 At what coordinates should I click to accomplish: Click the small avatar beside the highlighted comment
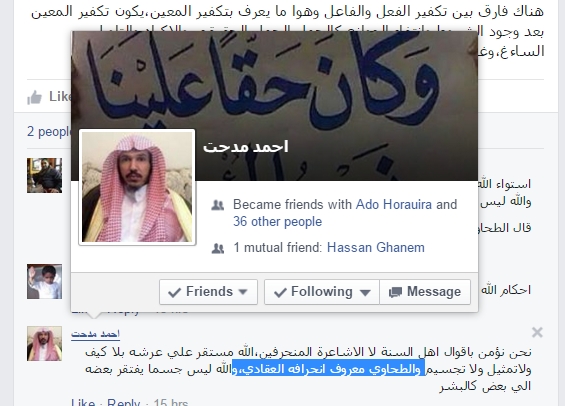point(44,344)
